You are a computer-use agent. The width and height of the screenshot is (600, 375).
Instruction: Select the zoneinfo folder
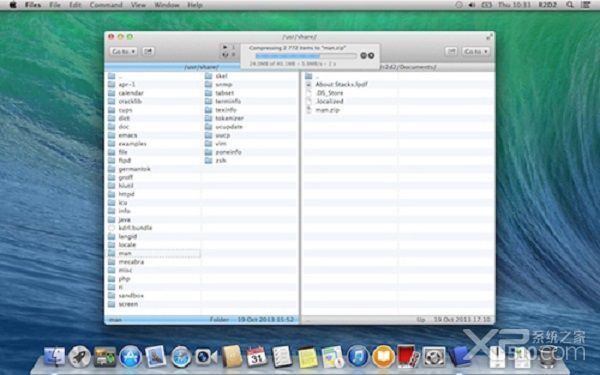coord(228,152)
